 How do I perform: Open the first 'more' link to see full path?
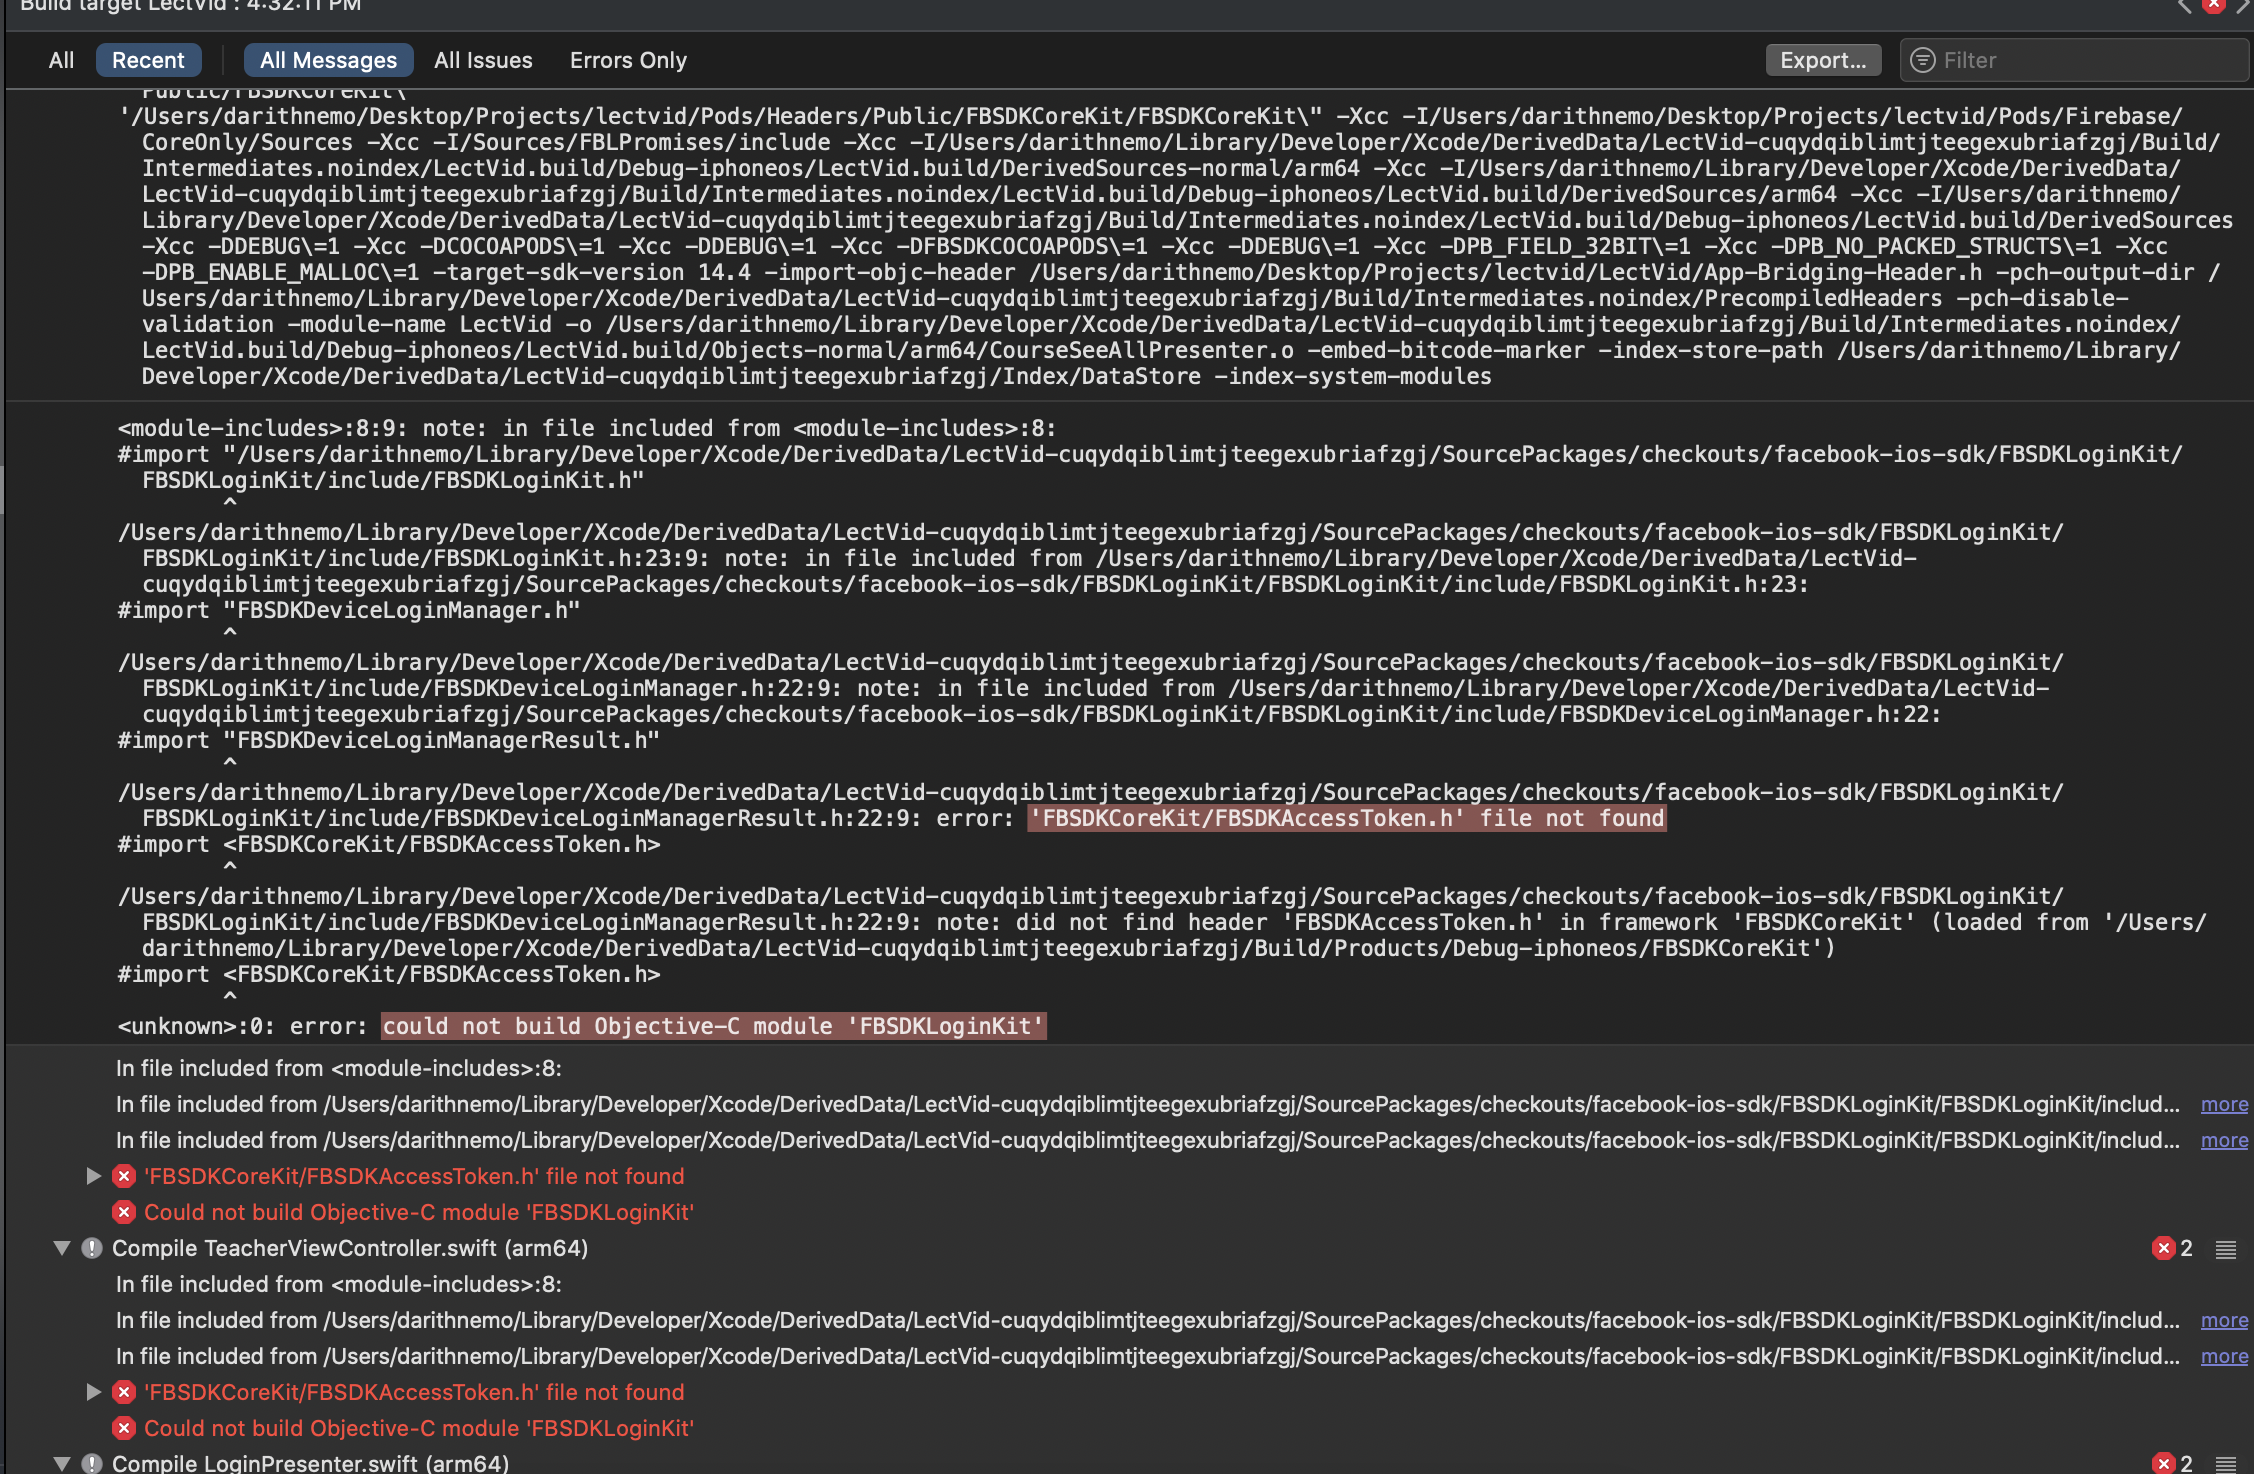point(2224,1104)
